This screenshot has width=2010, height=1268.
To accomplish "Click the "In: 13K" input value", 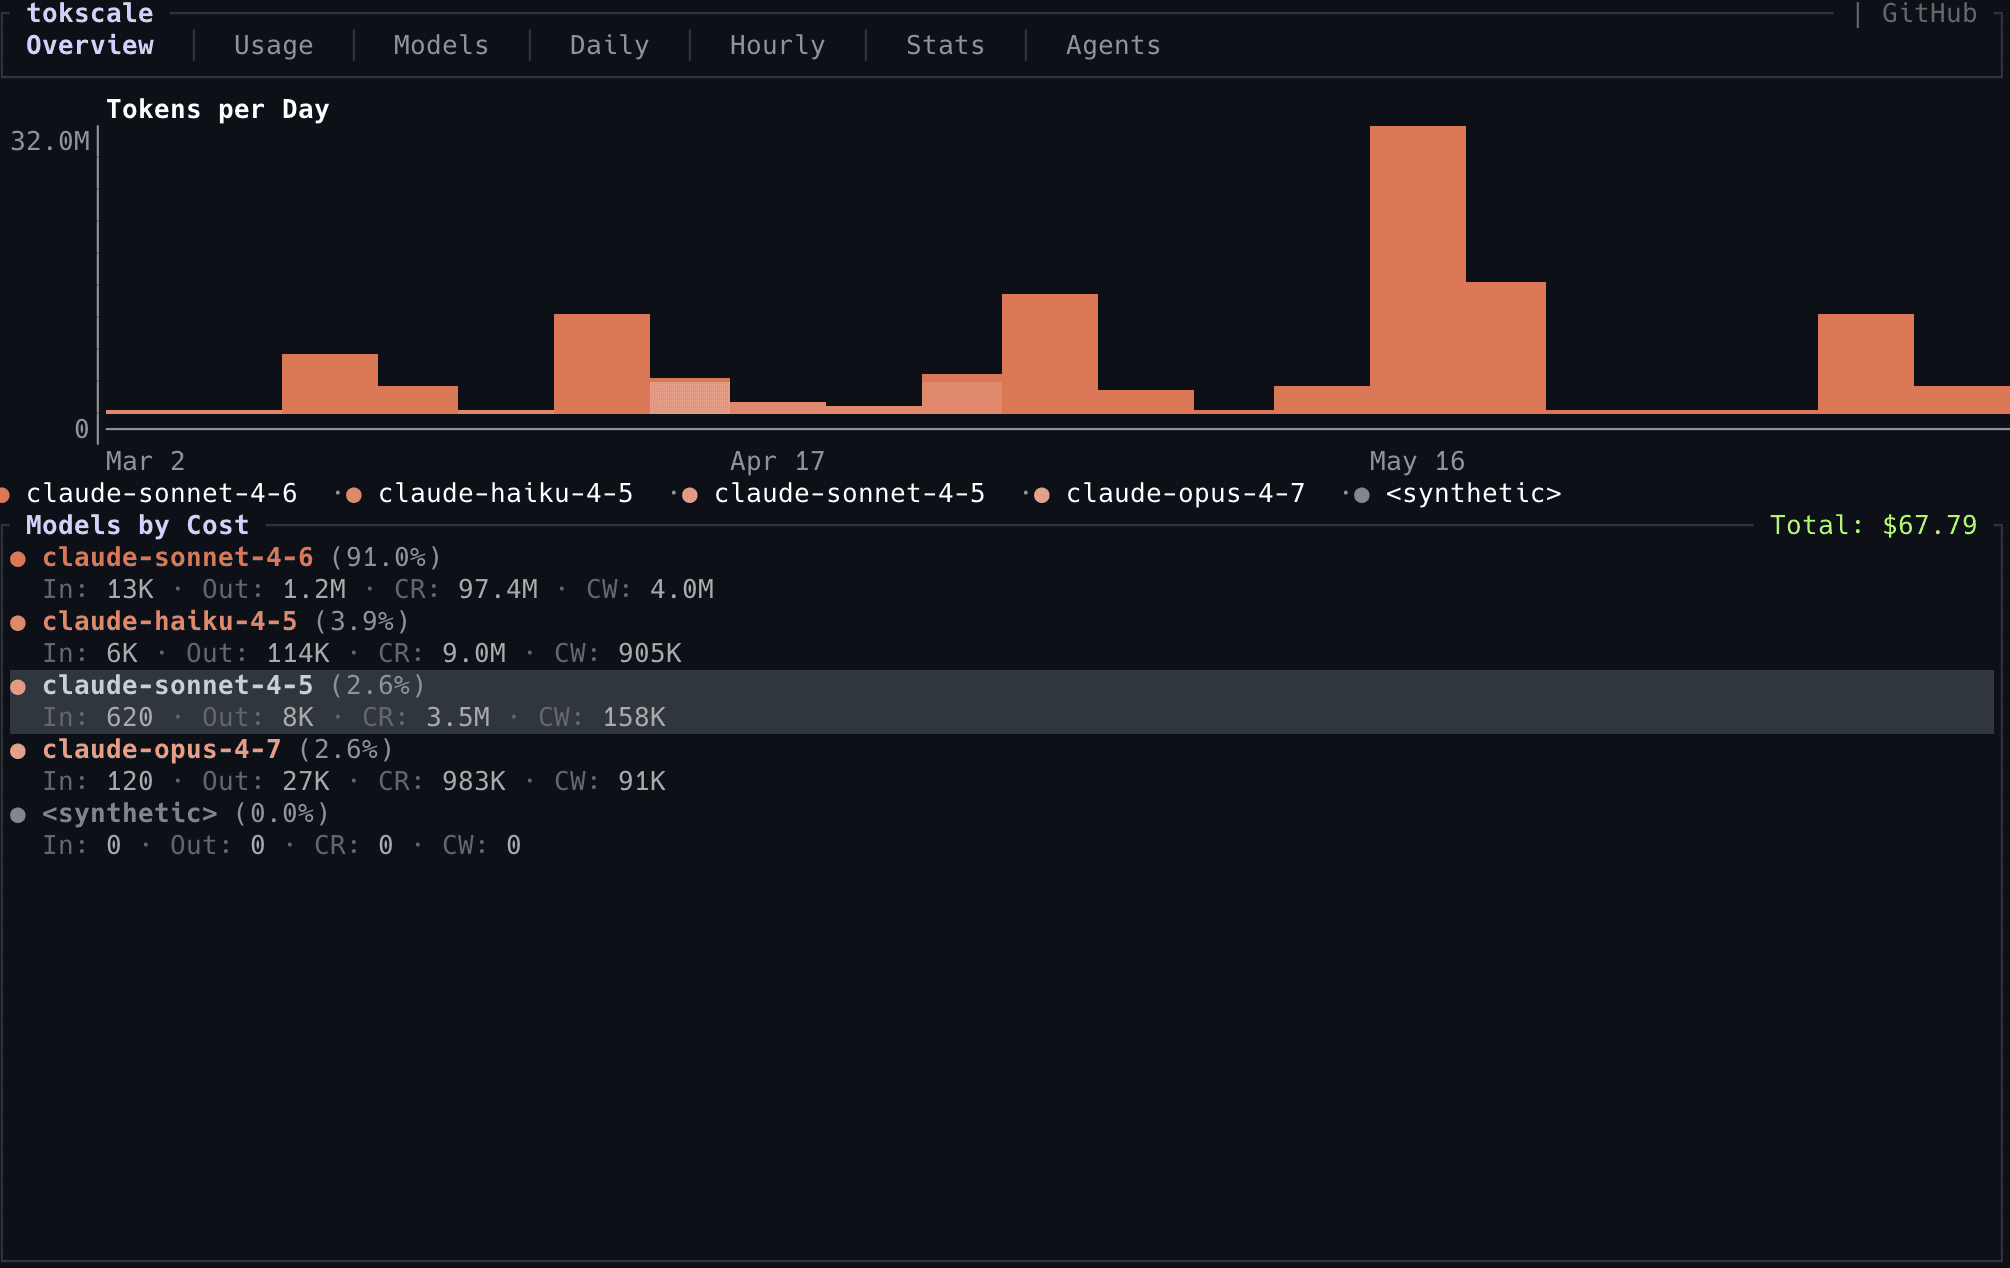I will click(98, 589).
